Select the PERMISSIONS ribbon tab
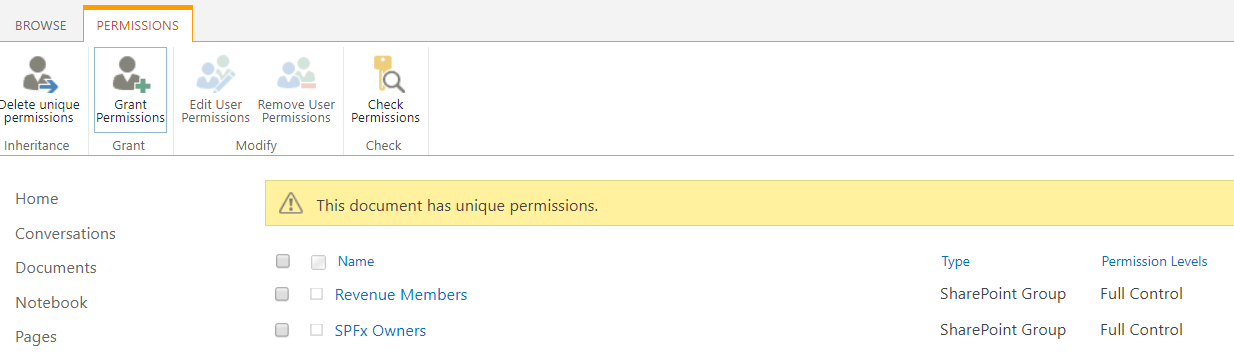1234x362 pixels. tap(138, 25)
